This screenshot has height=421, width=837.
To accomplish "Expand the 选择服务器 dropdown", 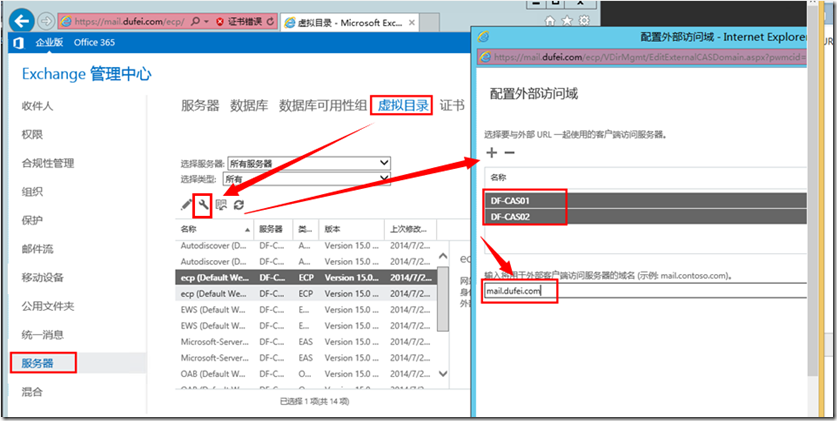I will [309, 163].
